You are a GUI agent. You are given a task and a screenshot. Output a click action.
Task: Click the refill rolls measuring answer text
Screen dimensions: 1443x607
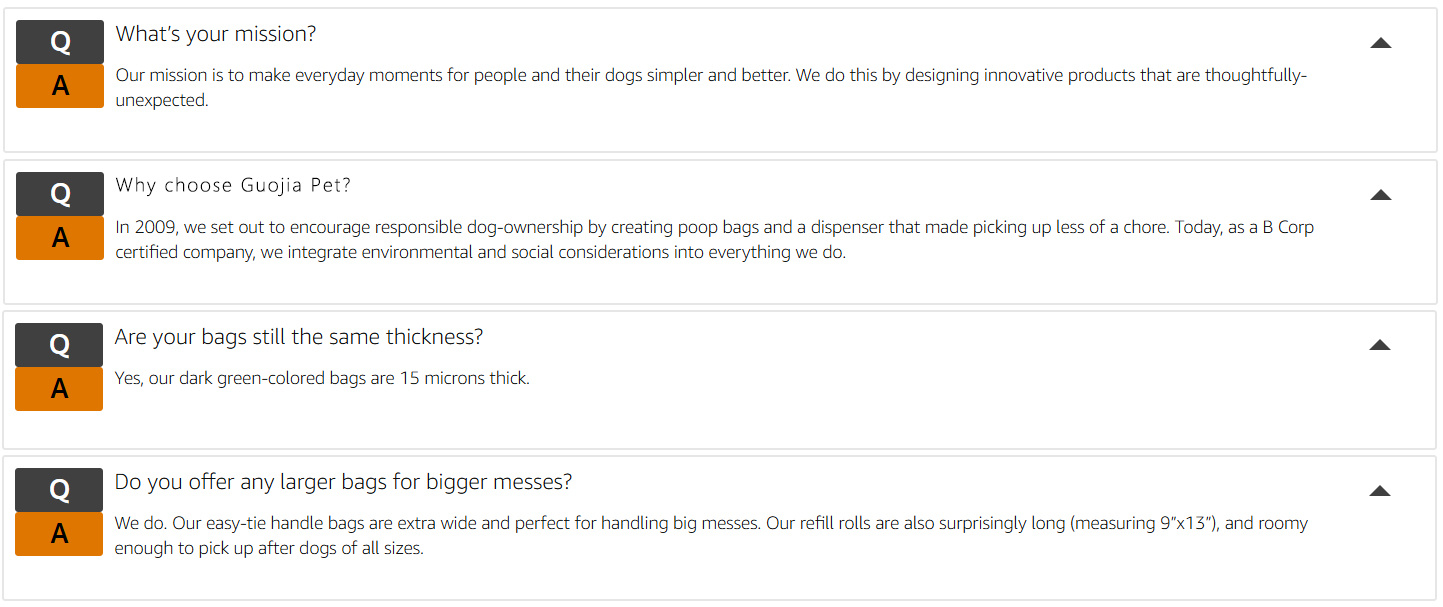point(711,536)
